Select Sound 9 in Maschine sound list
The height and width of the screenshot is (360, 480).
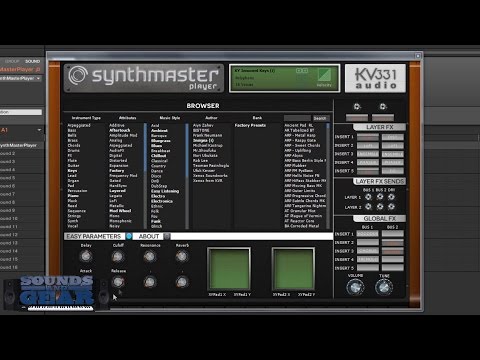pyautogui.click(x=7, y=210)
